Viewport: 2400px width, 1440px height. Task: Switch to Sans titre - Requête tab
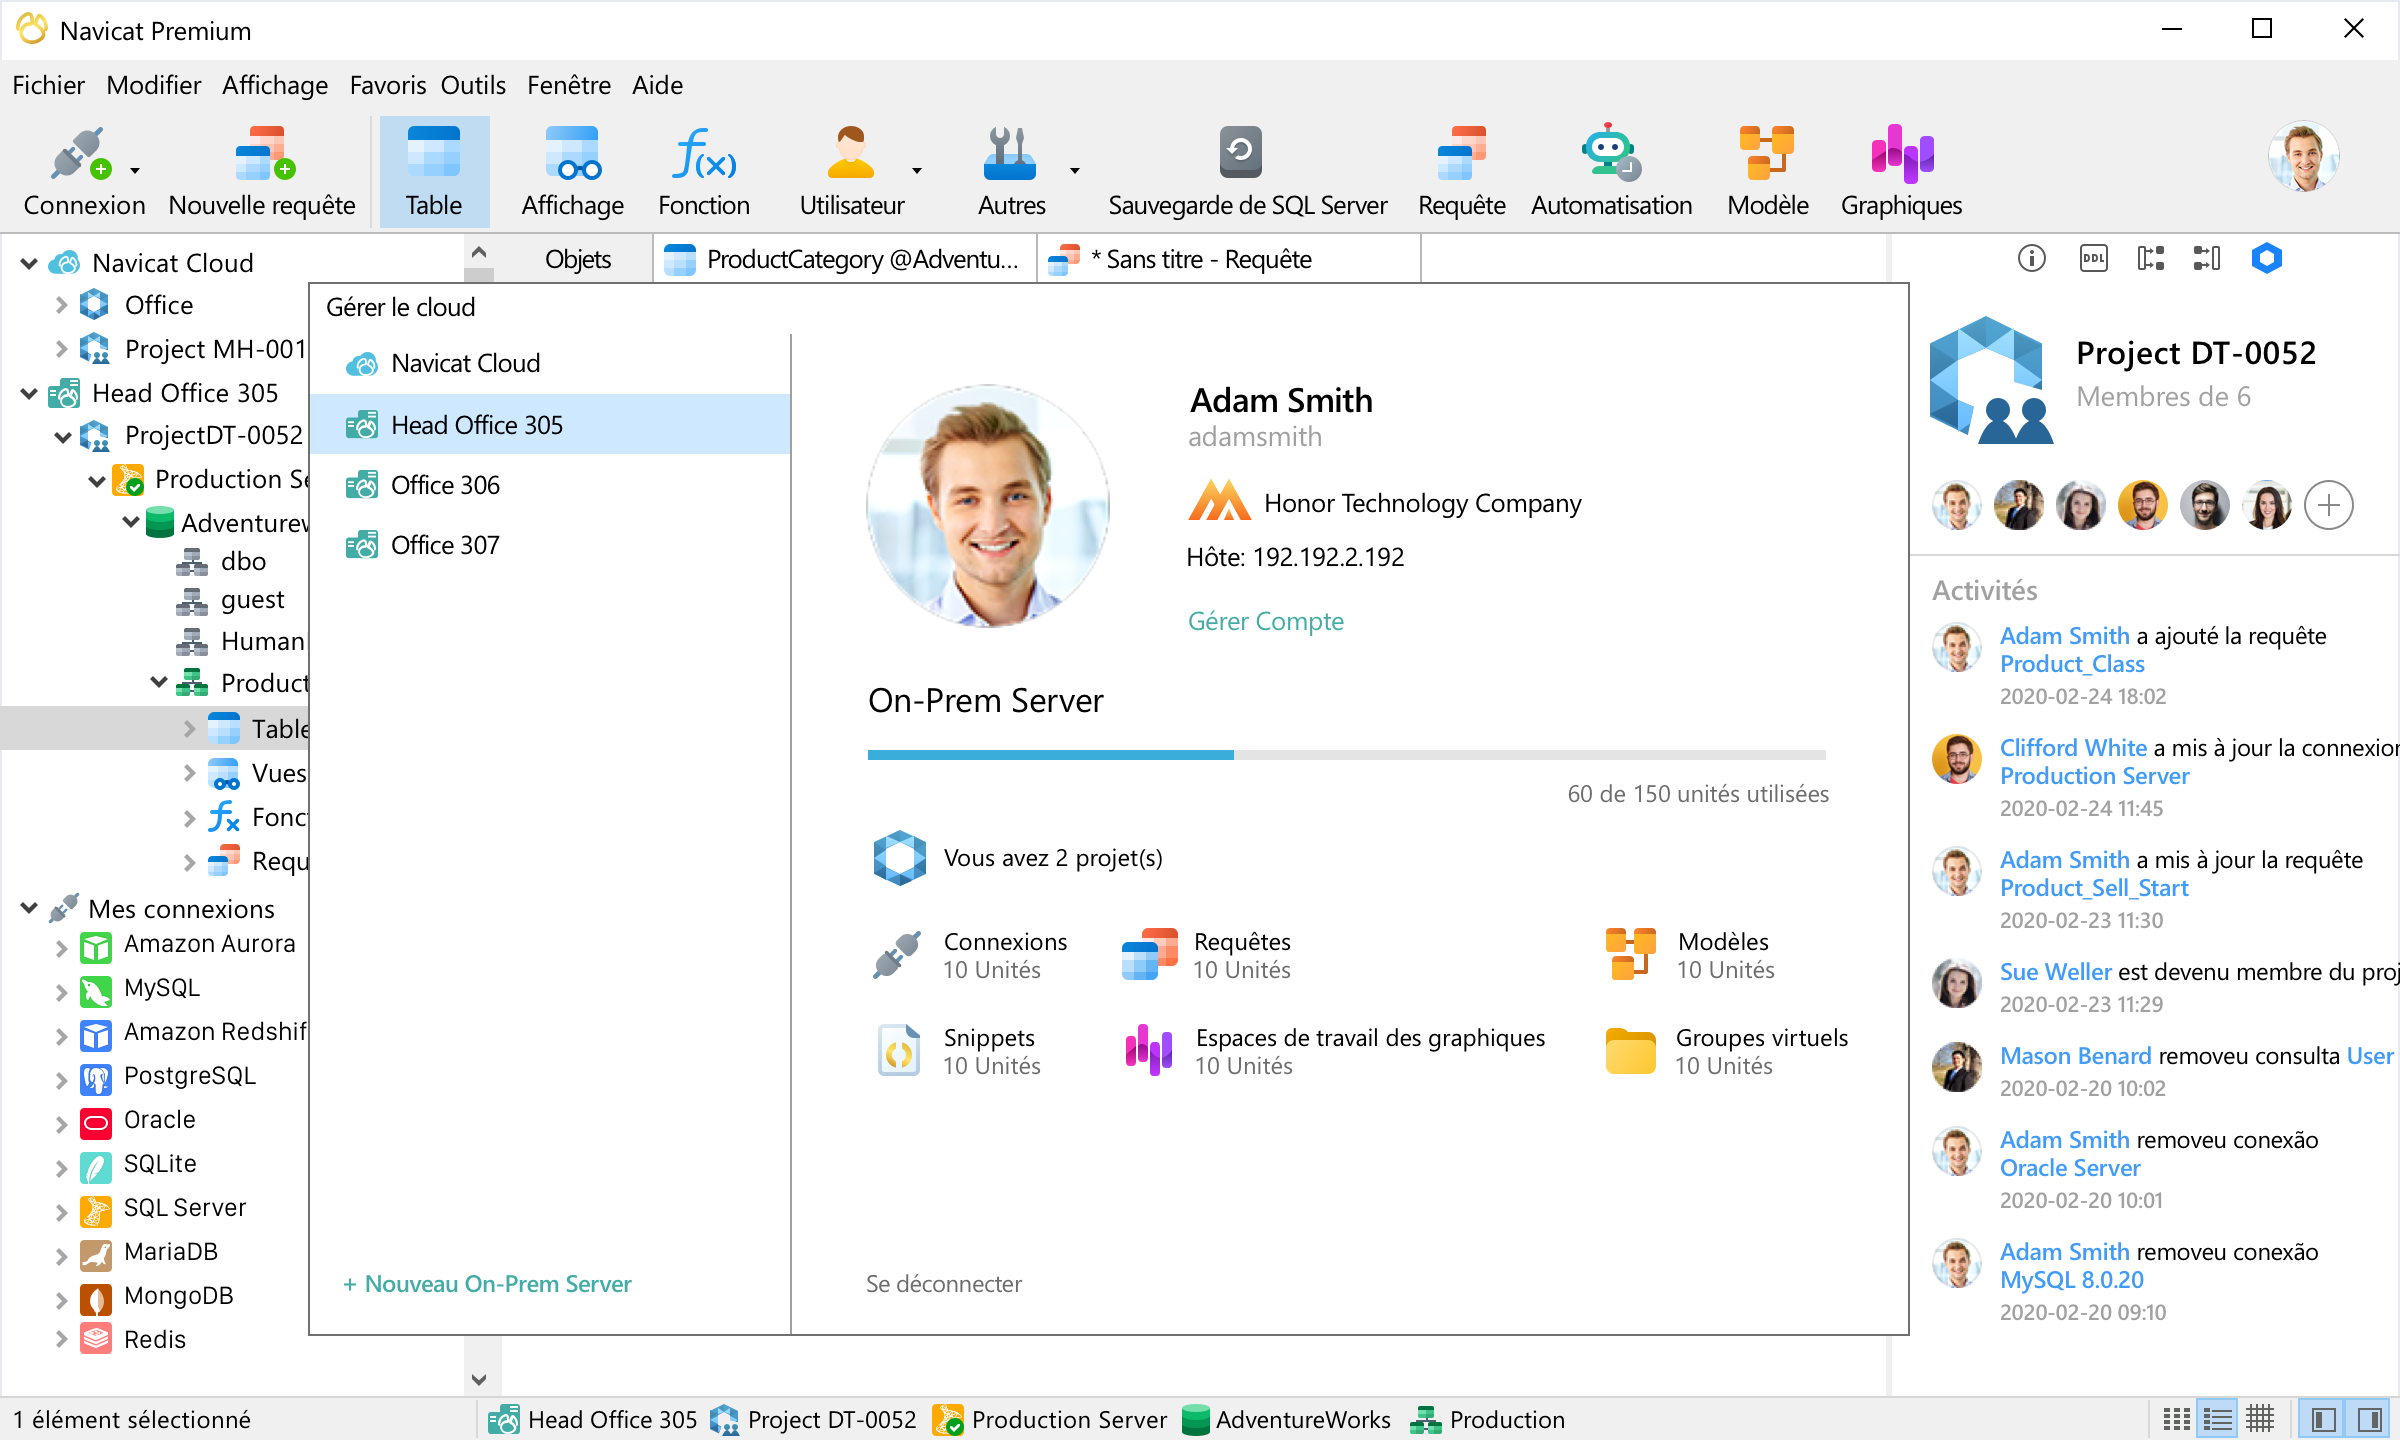(1229, 259)
